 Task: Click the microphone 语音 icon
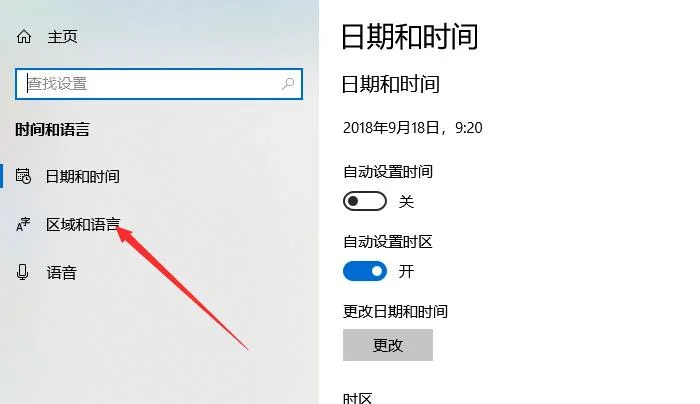point(22,272)
